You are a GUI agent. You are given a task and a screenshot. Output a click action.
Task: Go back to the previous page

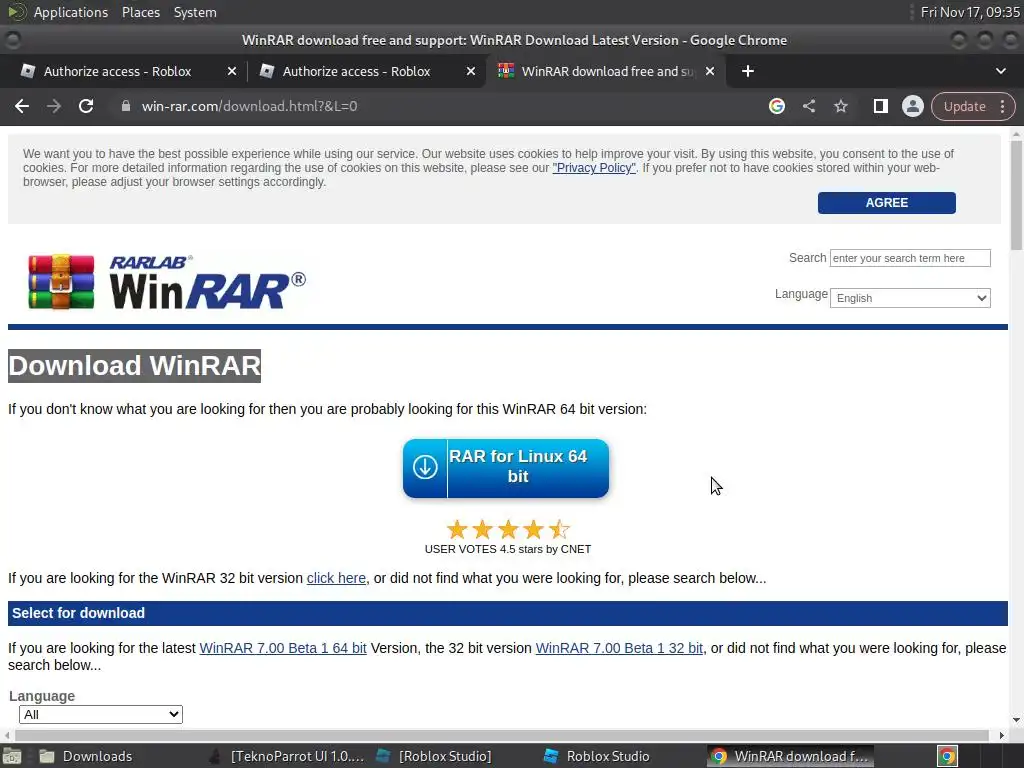[22, 106]
